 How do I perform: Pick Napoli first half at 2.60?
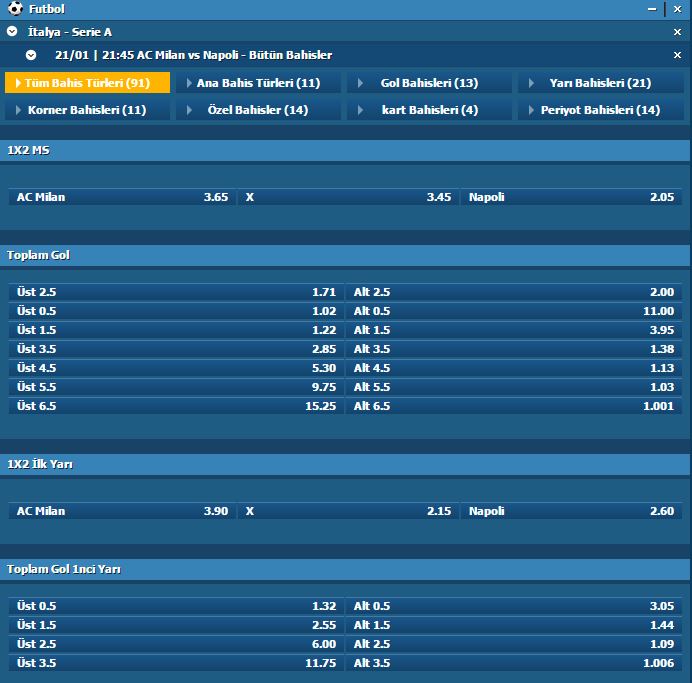tap(572, 511)
